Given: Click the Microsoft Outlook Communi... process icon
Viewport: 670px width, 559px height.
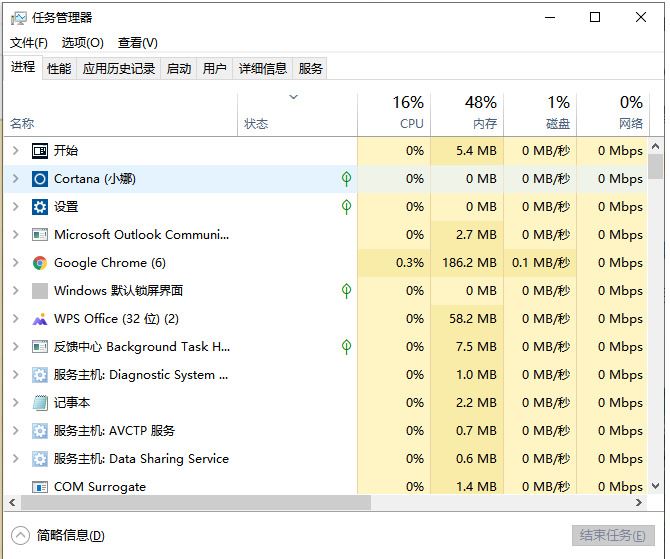Looking at the screenshot, I should tap(40, 235).
